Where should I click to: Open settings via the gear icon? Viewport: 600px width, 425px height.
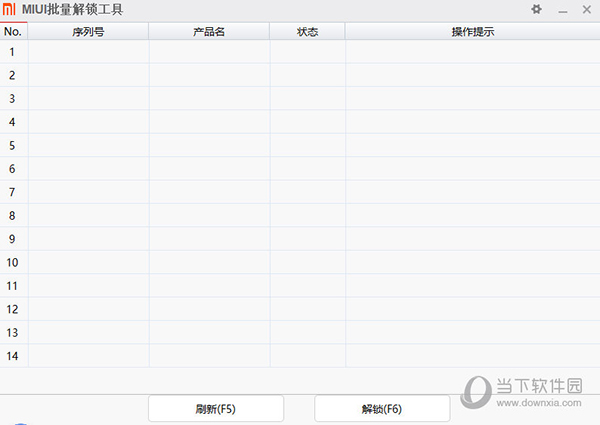(x=536, y=9)
